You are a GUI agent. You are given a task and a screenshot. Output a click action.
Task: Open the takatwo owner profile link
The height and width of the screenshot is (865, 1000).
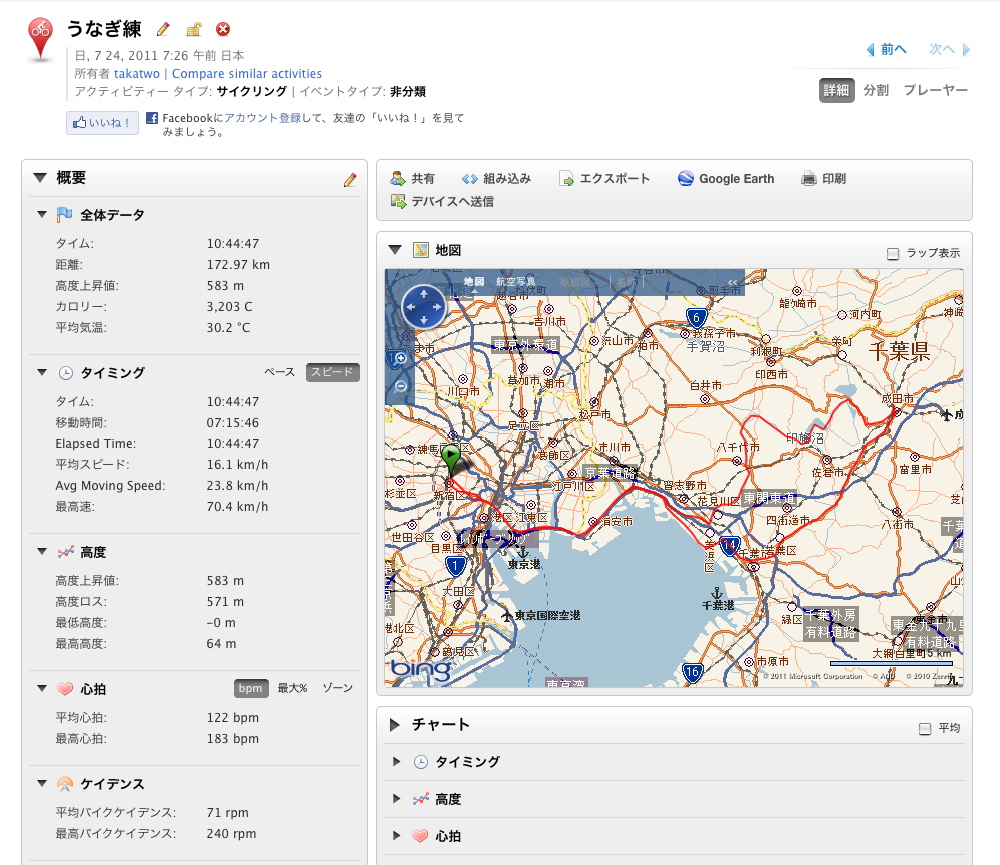pos(136,73)
